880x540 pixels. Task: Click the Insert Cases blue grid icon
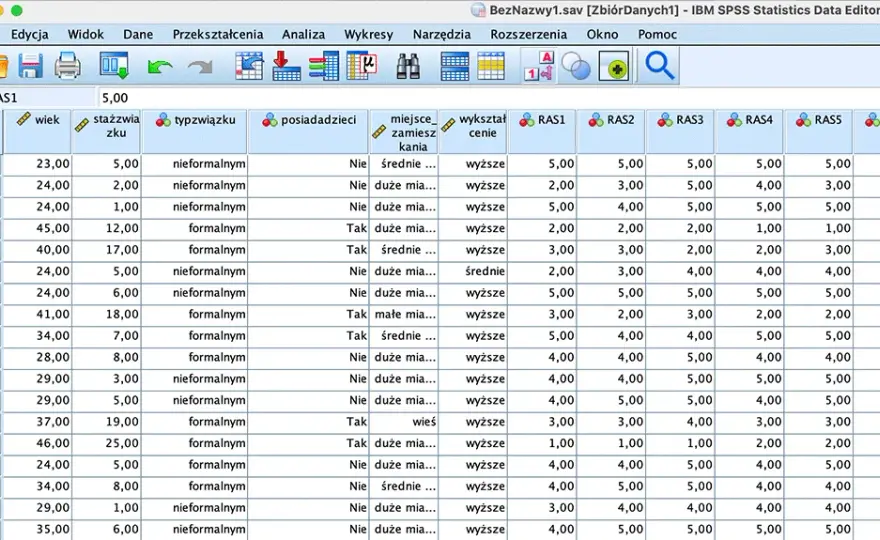(455, 66)
